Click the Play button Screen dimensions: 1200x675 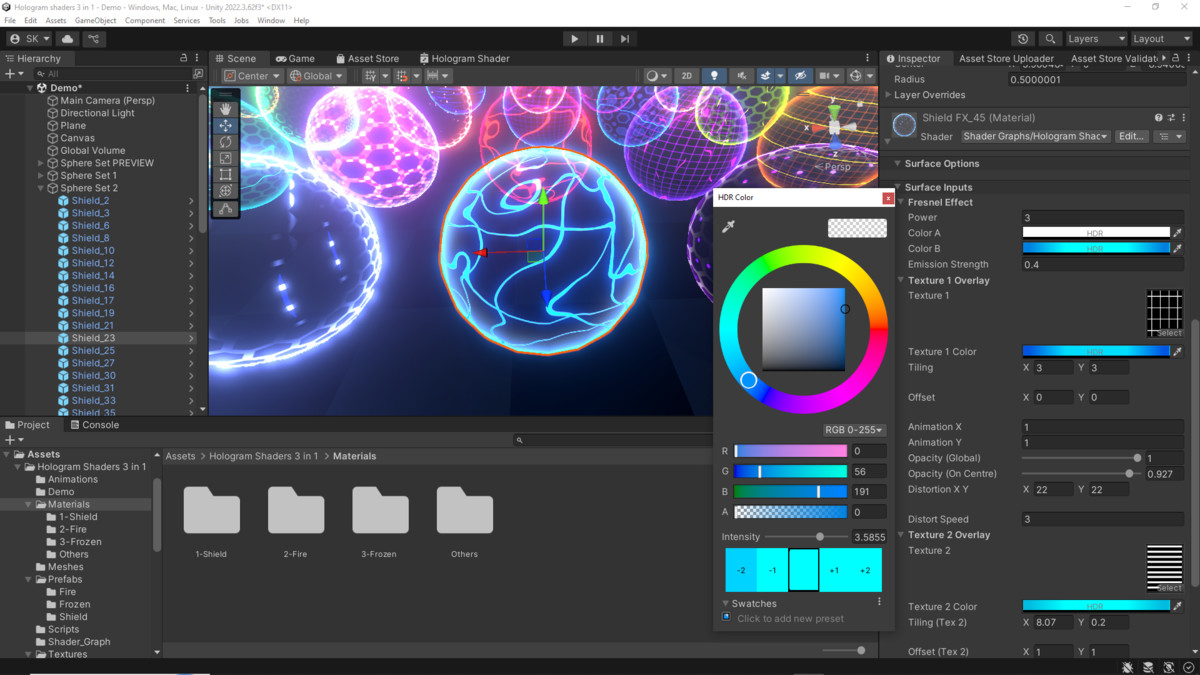click(x=574, y=39)
